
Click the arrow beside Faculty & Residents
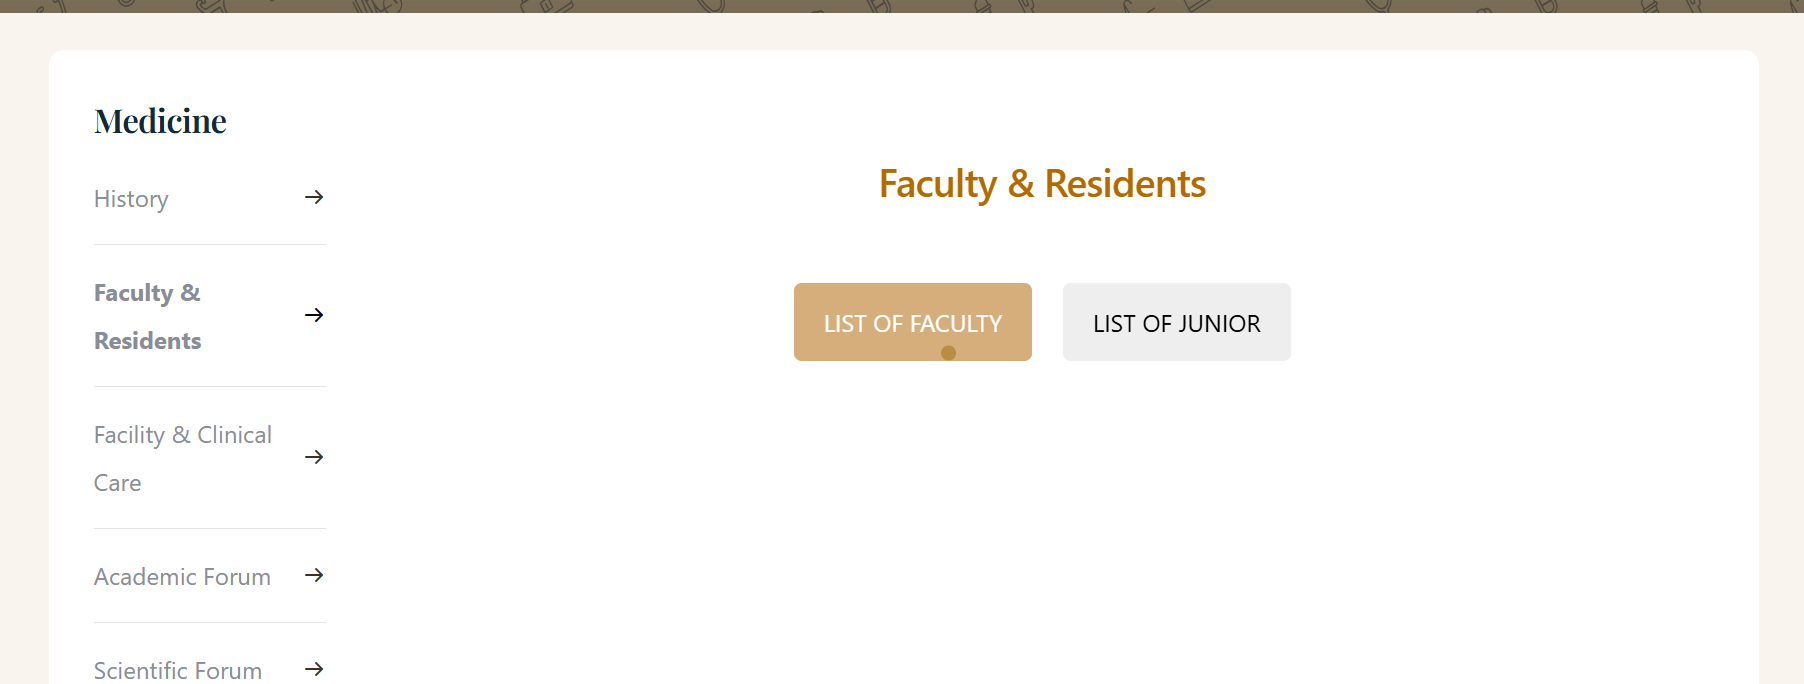click(315, 315)
